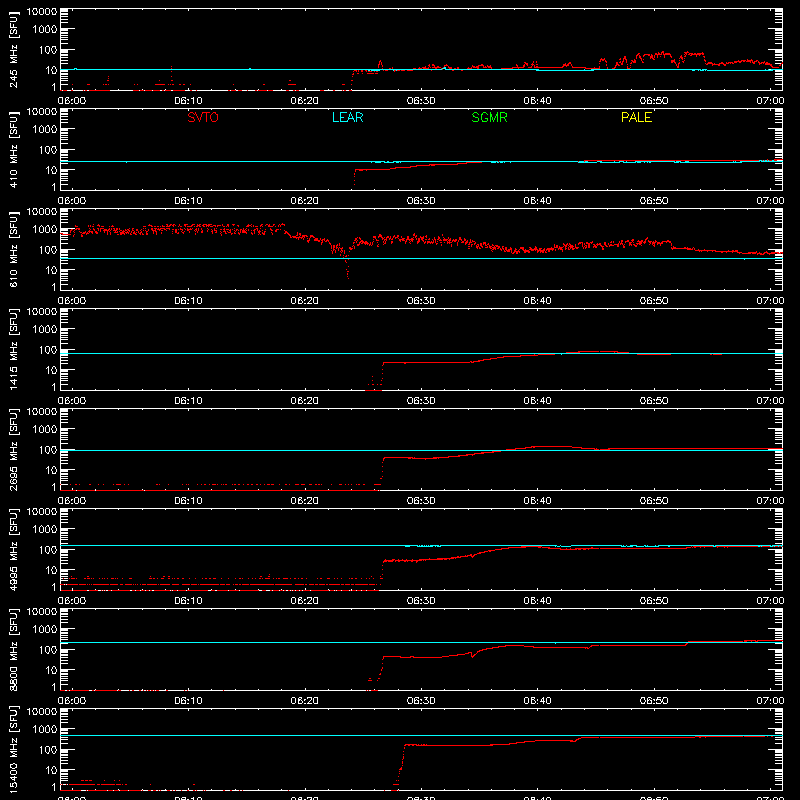Select the 8800 MHz [SFU] axis label
Viewport: 800px width, 800px height.
(14, 649)
